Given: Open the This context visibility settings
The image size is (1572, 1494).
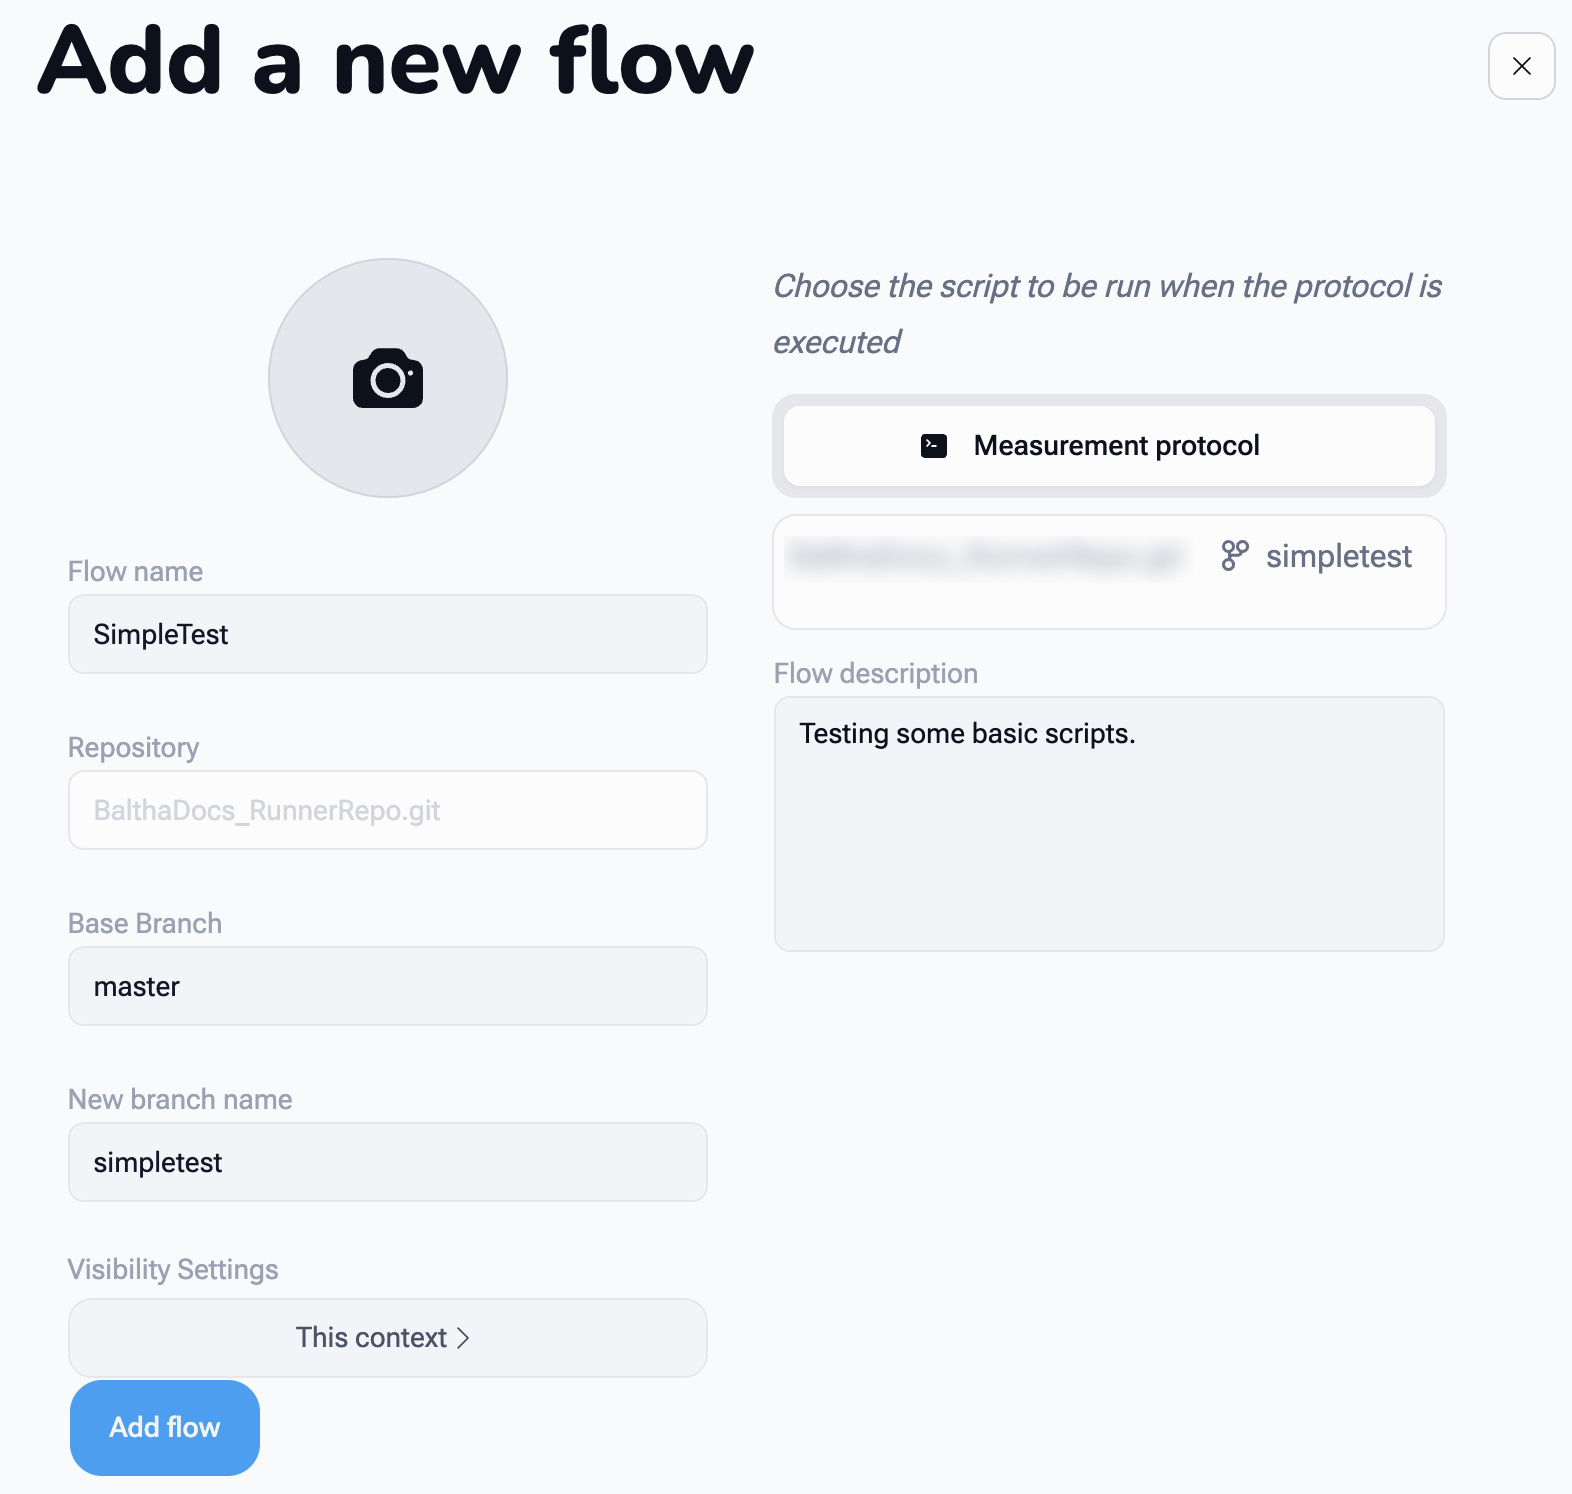Looking at the screenshot, I should (x=387, y=1337).
